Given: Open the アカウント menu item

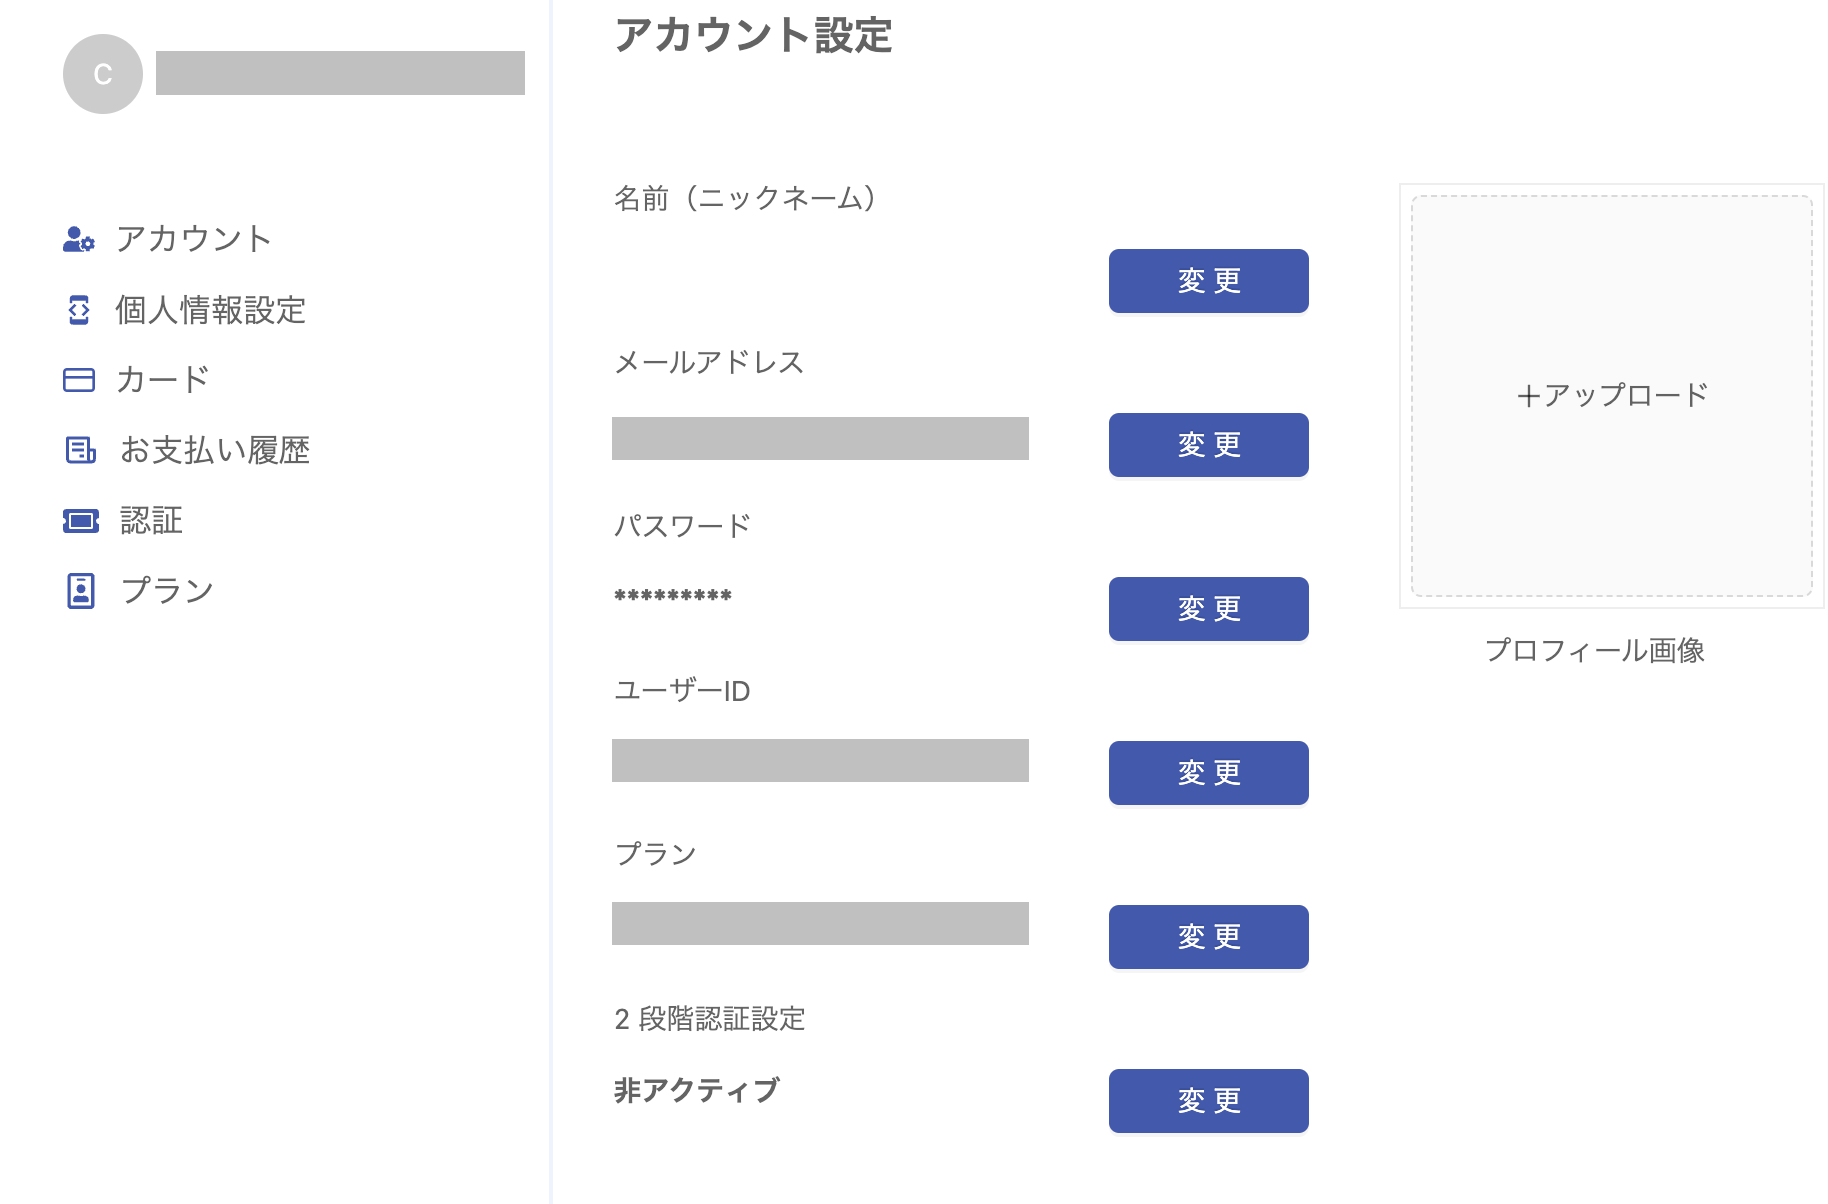Looking at the screenshot, I should tap(194, 239).
